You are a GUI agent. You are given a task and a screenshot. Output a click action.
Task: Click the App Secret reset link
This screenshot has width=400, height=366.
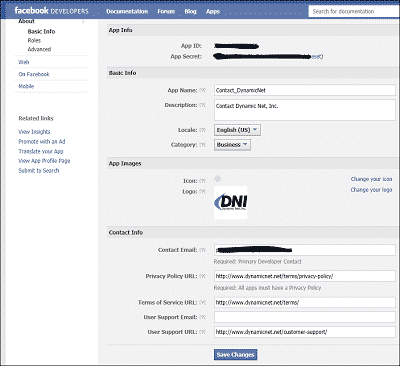pos(317,57)
